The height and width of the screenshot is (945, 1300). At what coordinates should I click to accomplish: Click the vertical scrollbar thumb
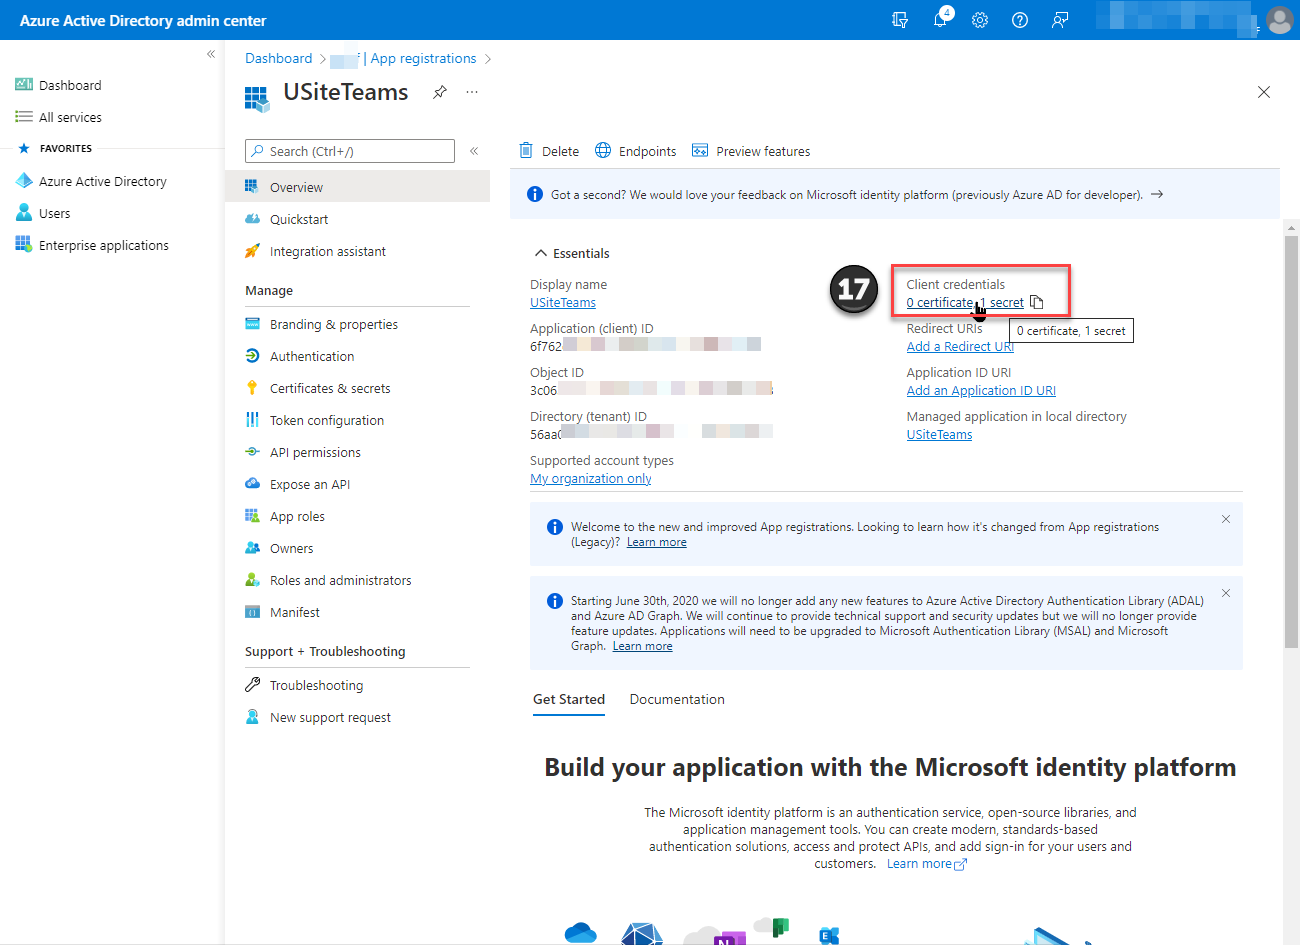1291,442
